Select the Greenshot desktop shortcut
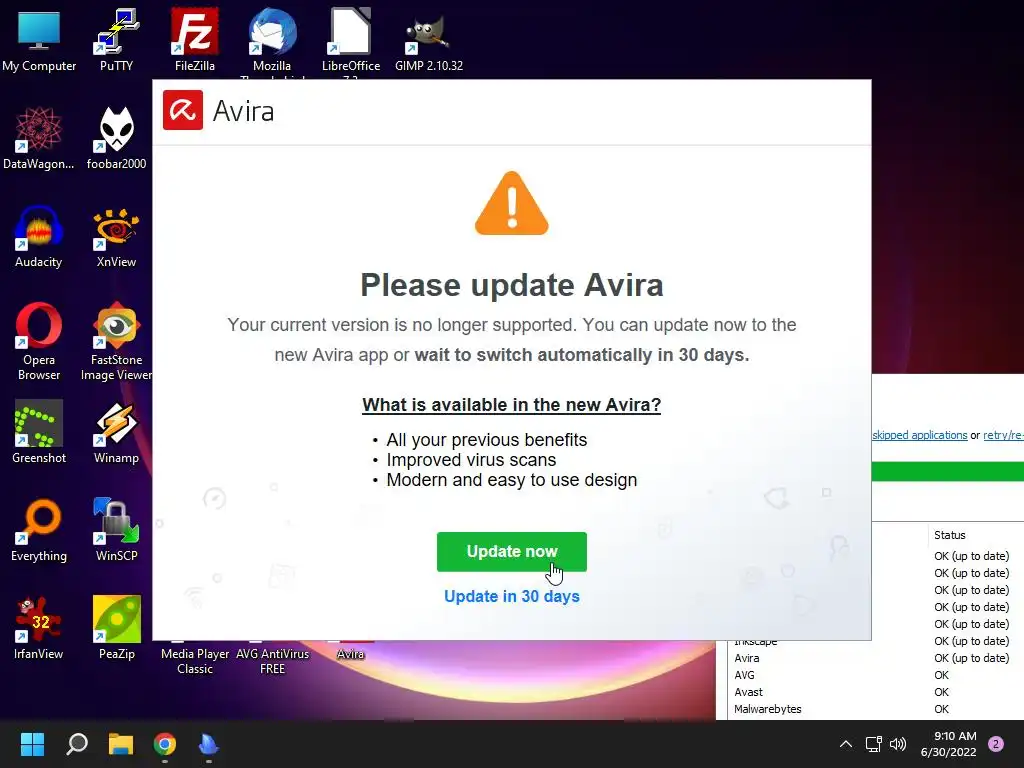The width and height of the screenshot is (1024, 768). point(39,432)
